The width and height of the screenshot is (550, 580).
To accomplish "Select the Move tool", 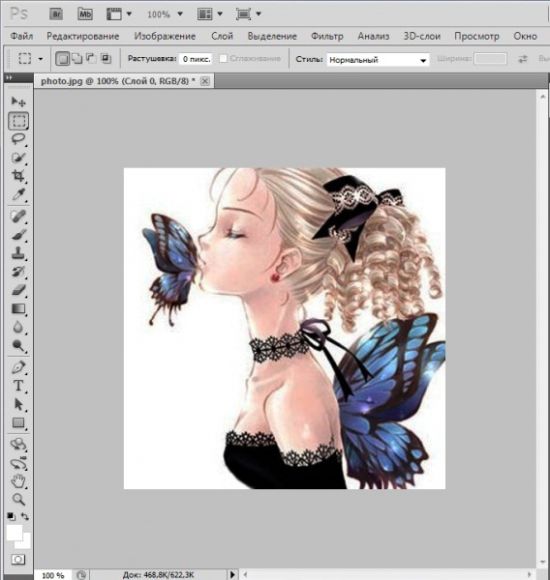I will [18, 101].
